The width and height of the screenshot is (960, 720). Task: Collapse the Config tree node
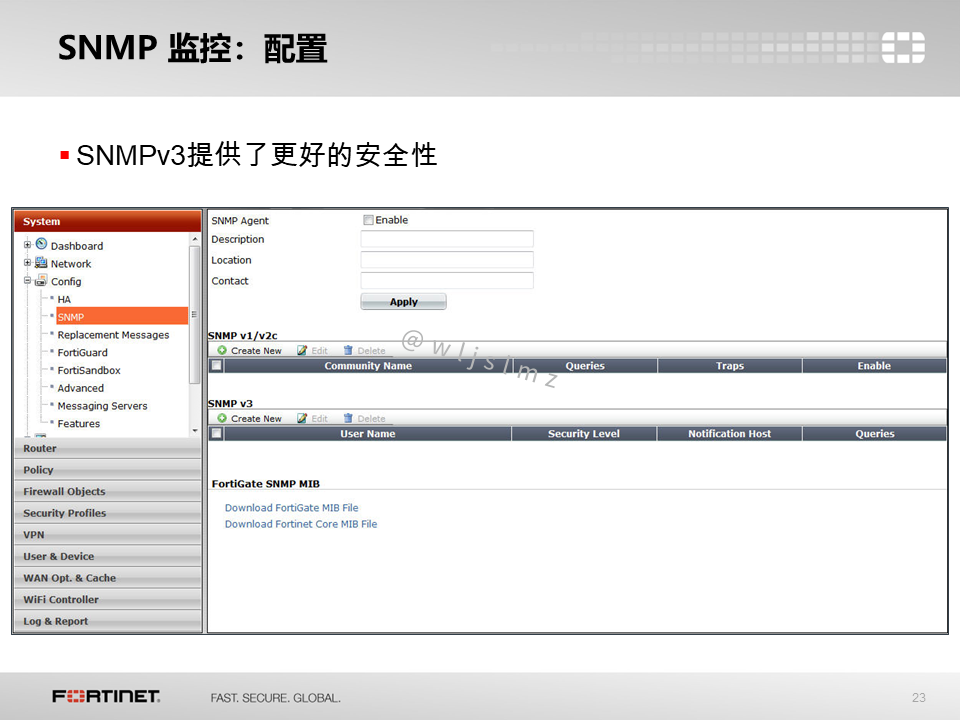(x=28, y=280)
